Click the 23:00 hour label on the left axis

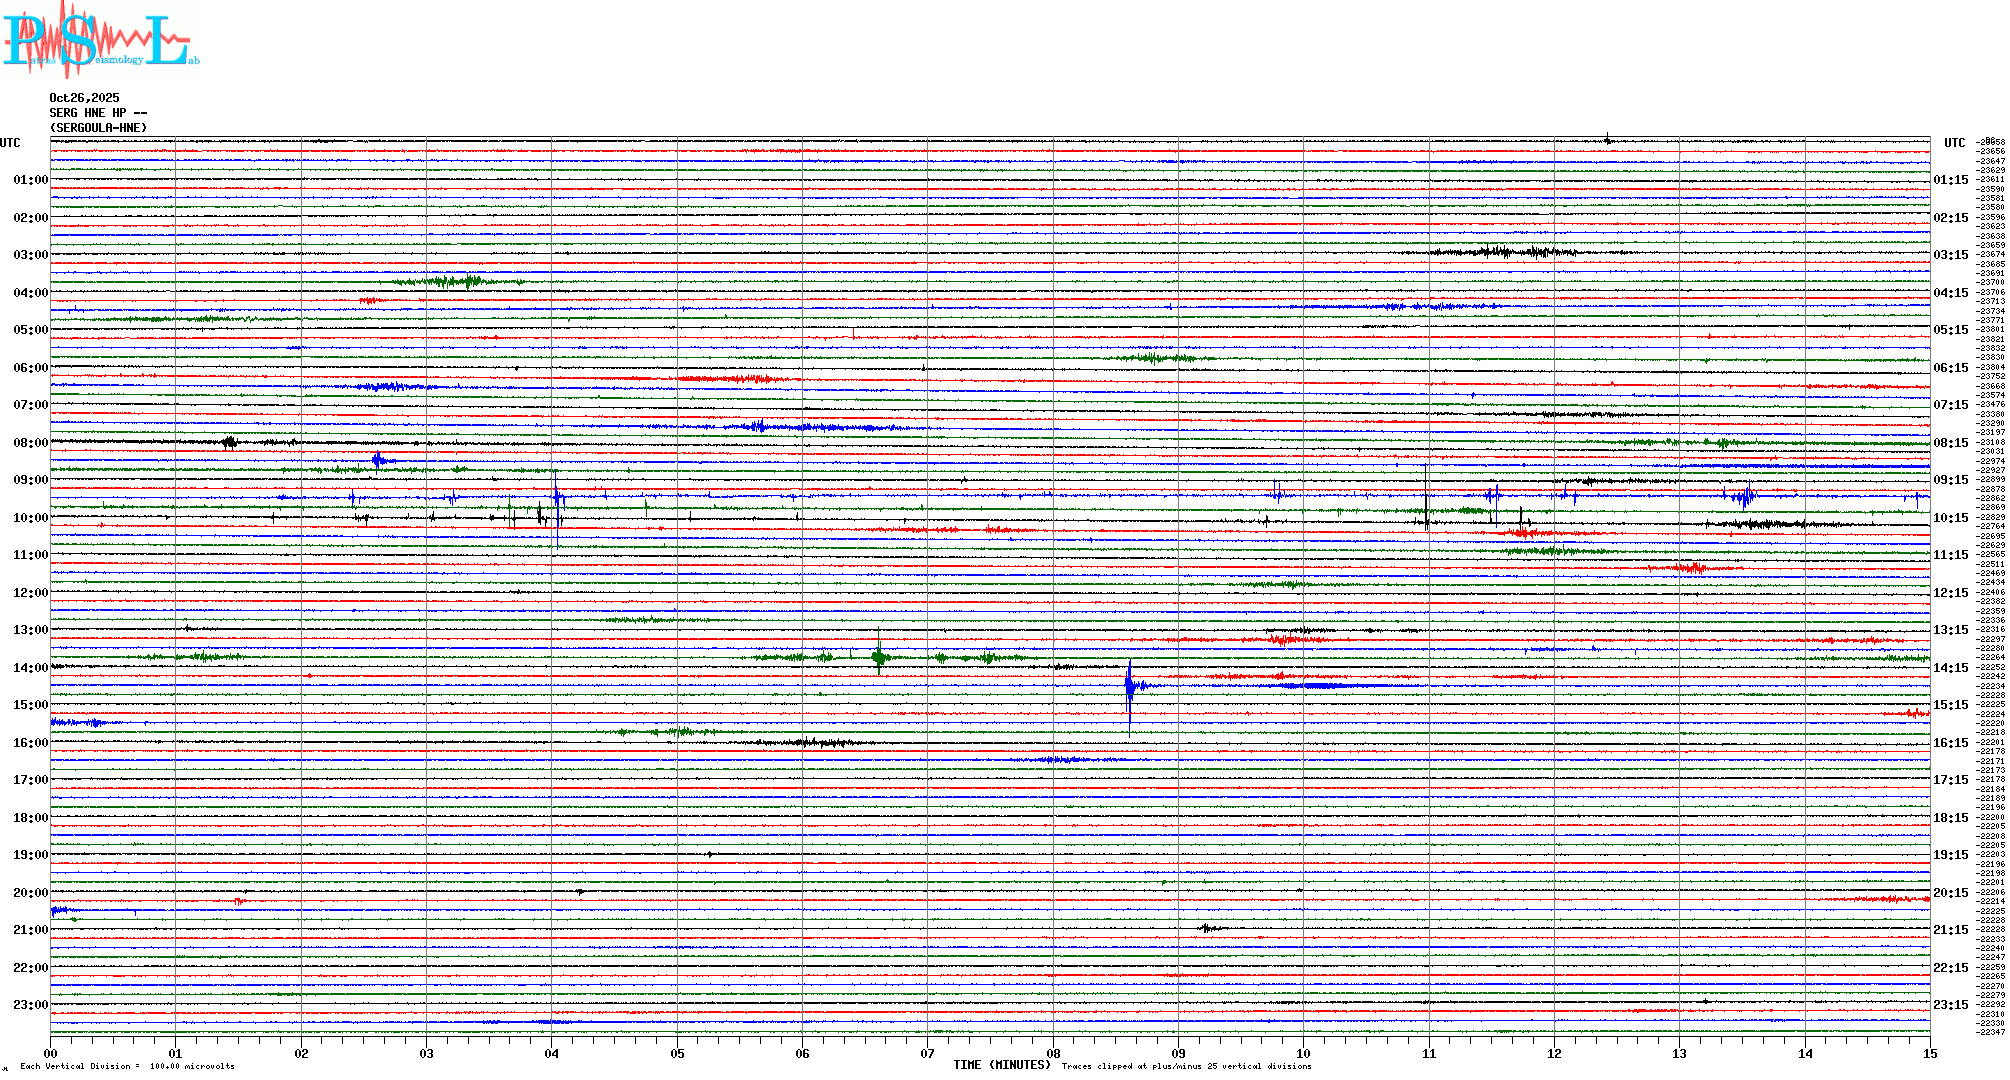coord(30,1005)
